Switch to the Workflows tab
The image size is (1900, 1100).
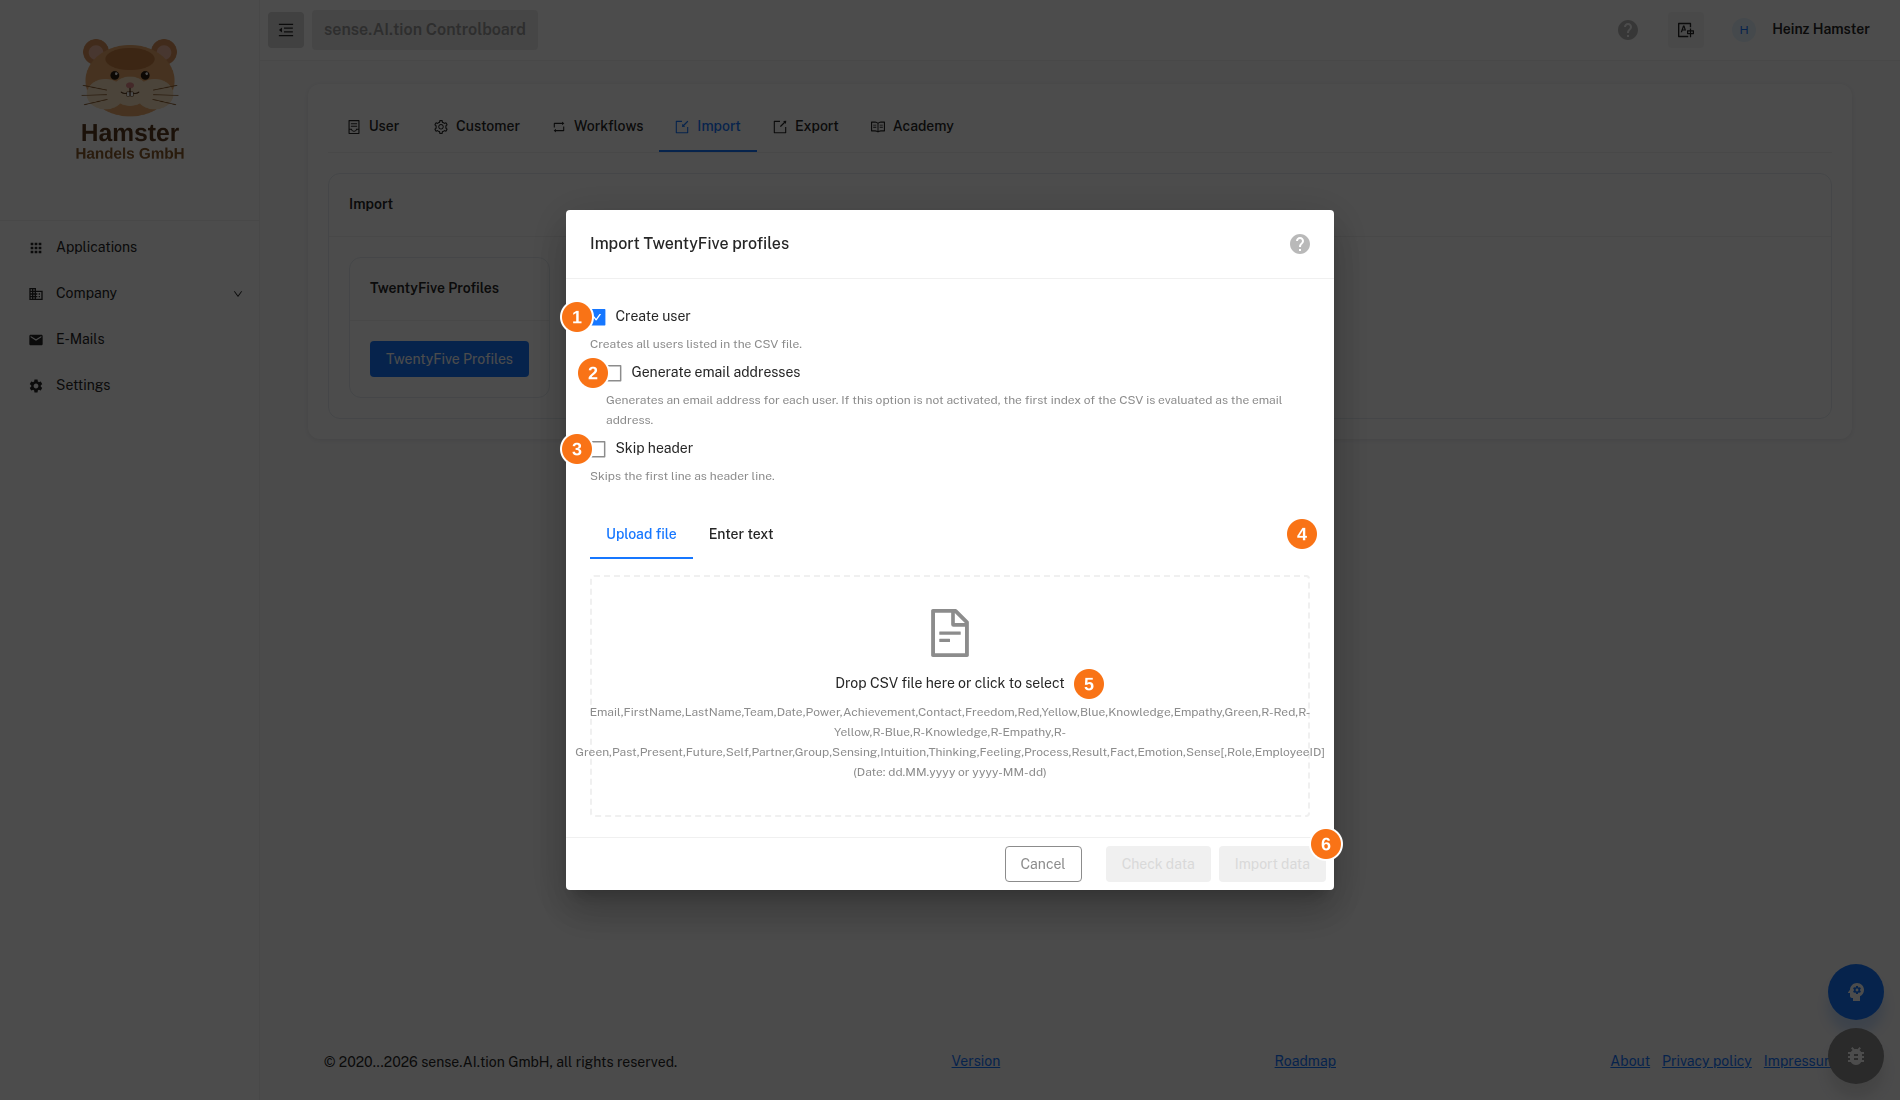(598, 126)
